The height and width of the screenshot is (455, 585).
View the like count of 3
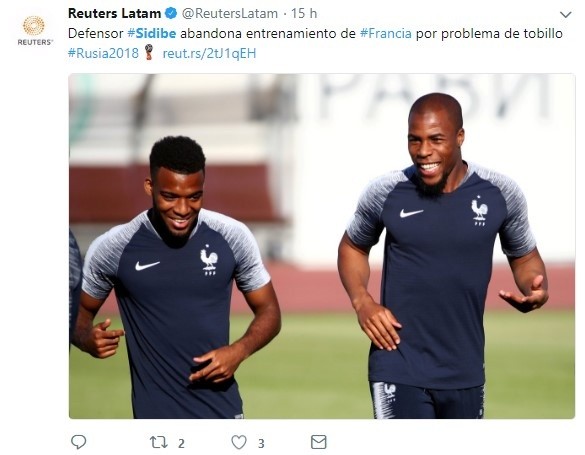click(x=261, y=443)
